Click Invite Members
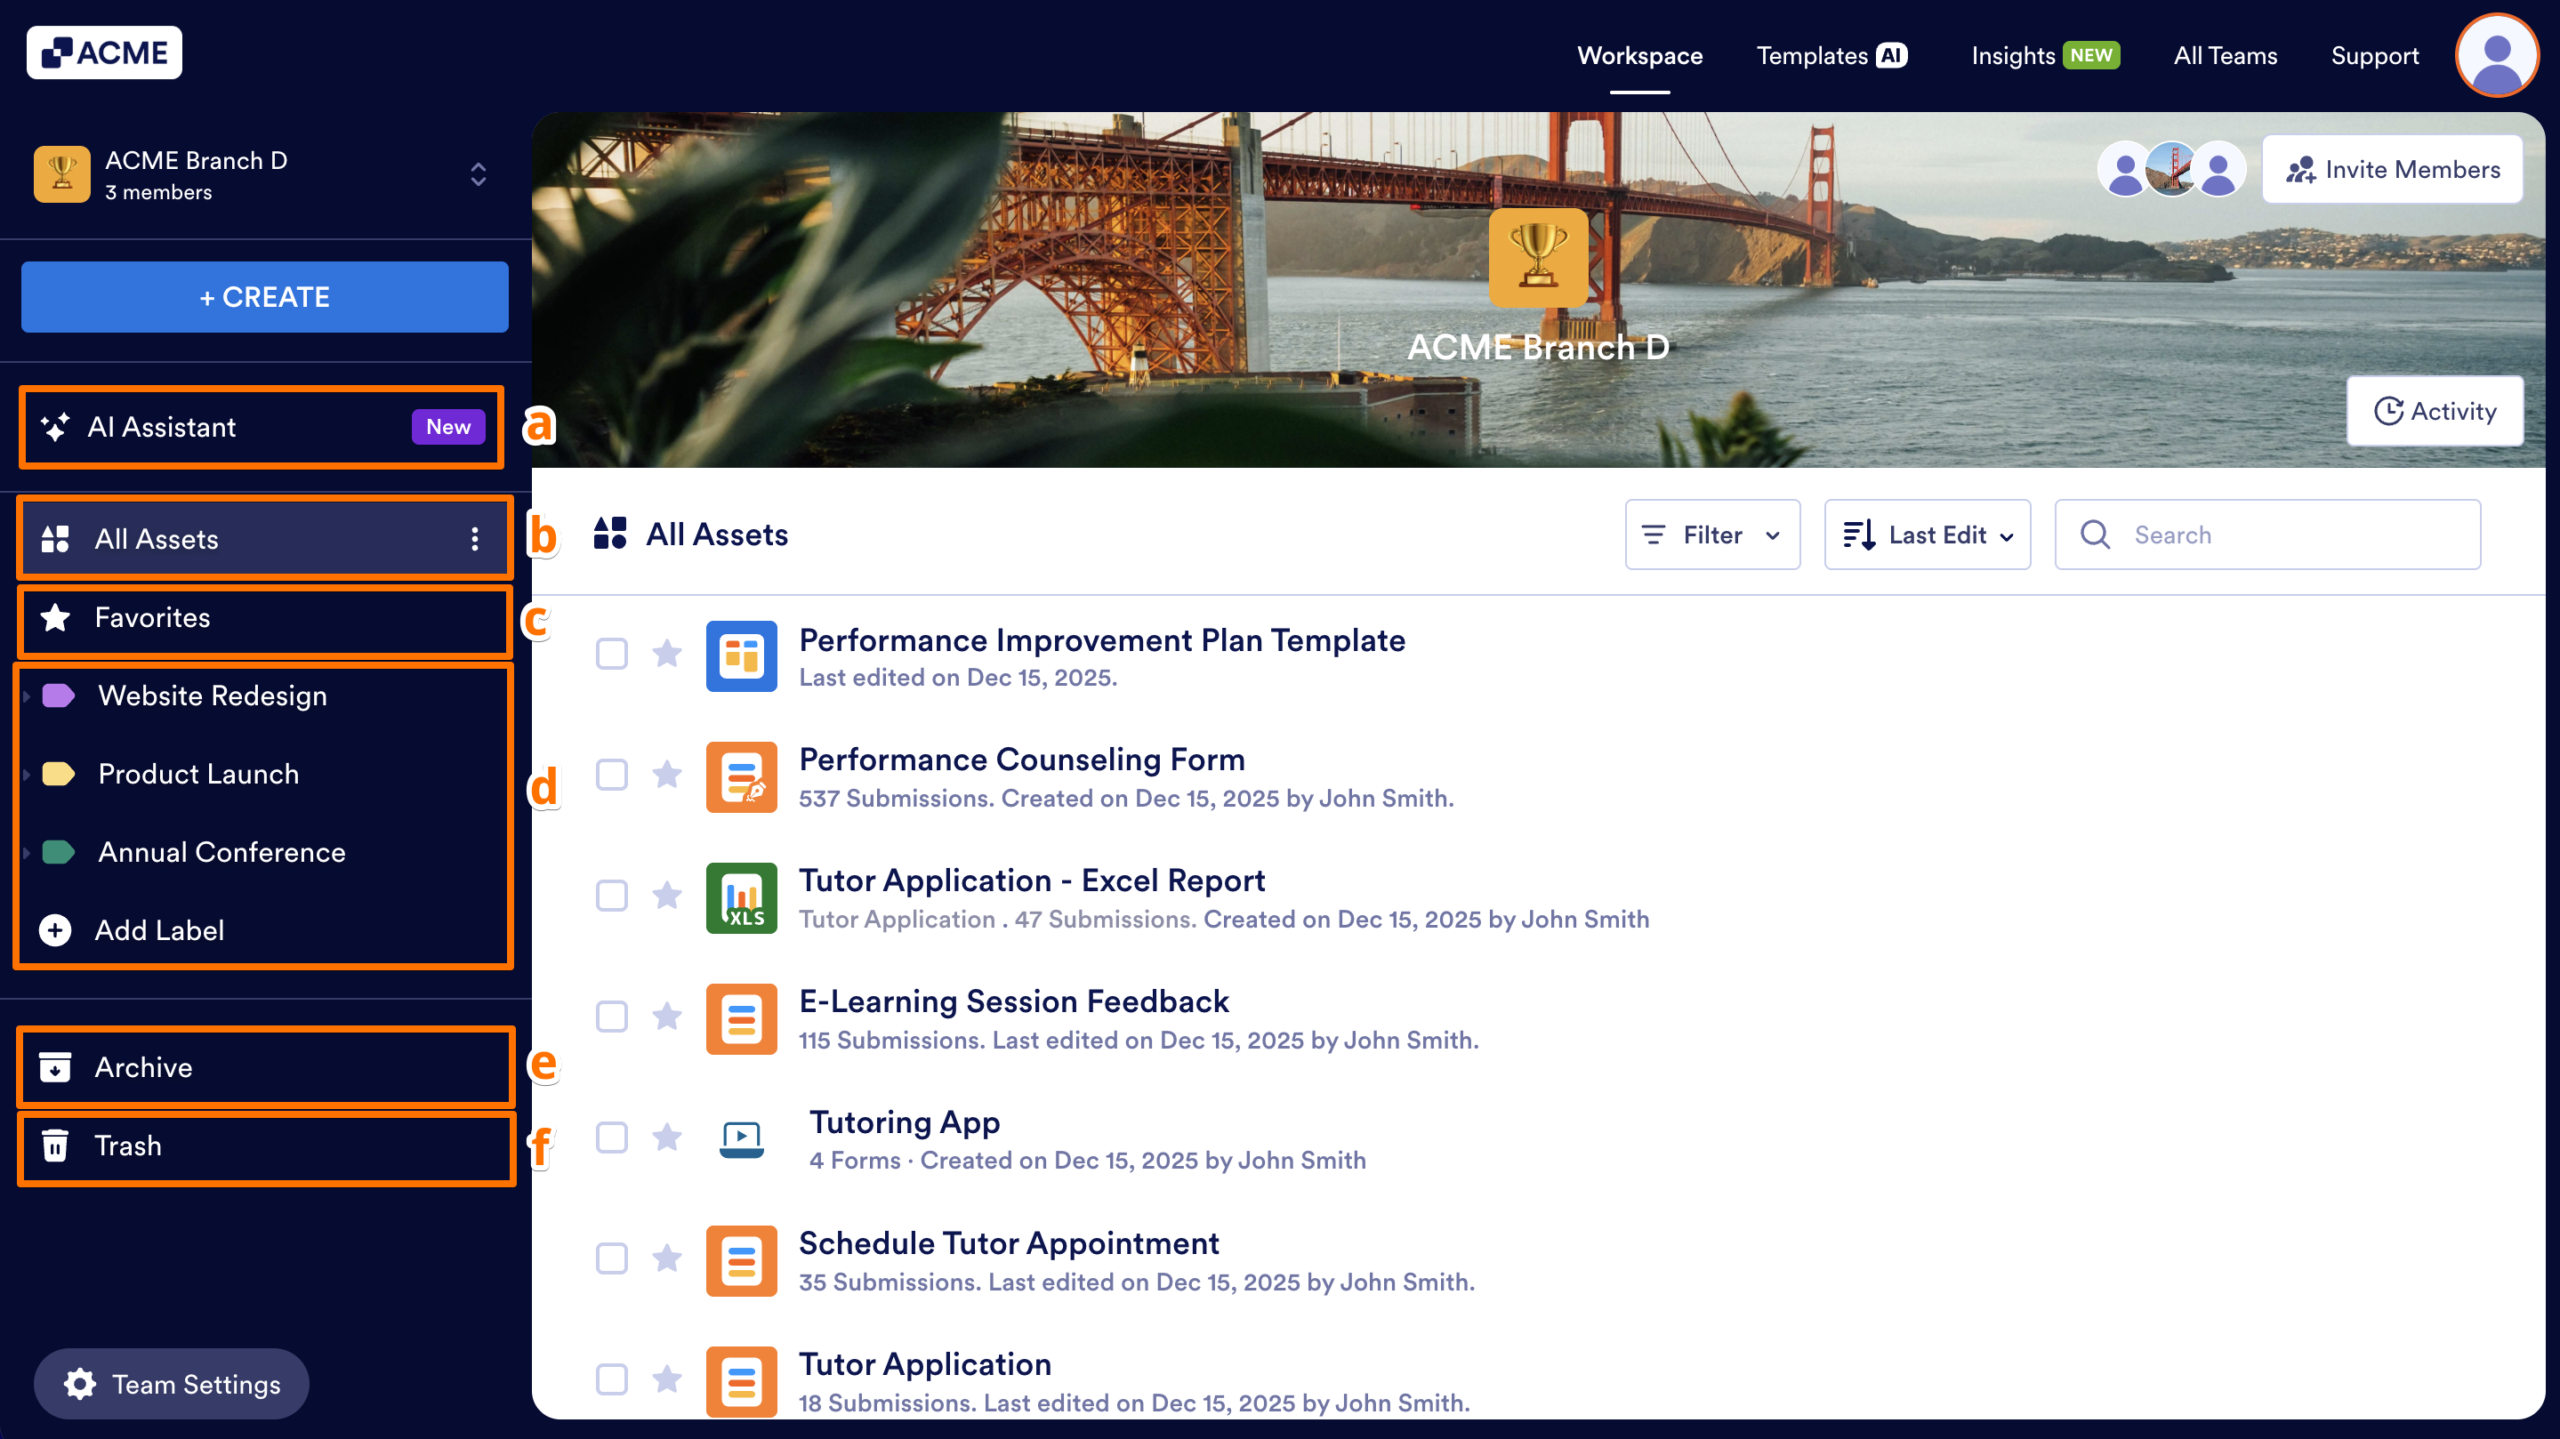The image size is (2560, 1439). [x=2392, y=168]
